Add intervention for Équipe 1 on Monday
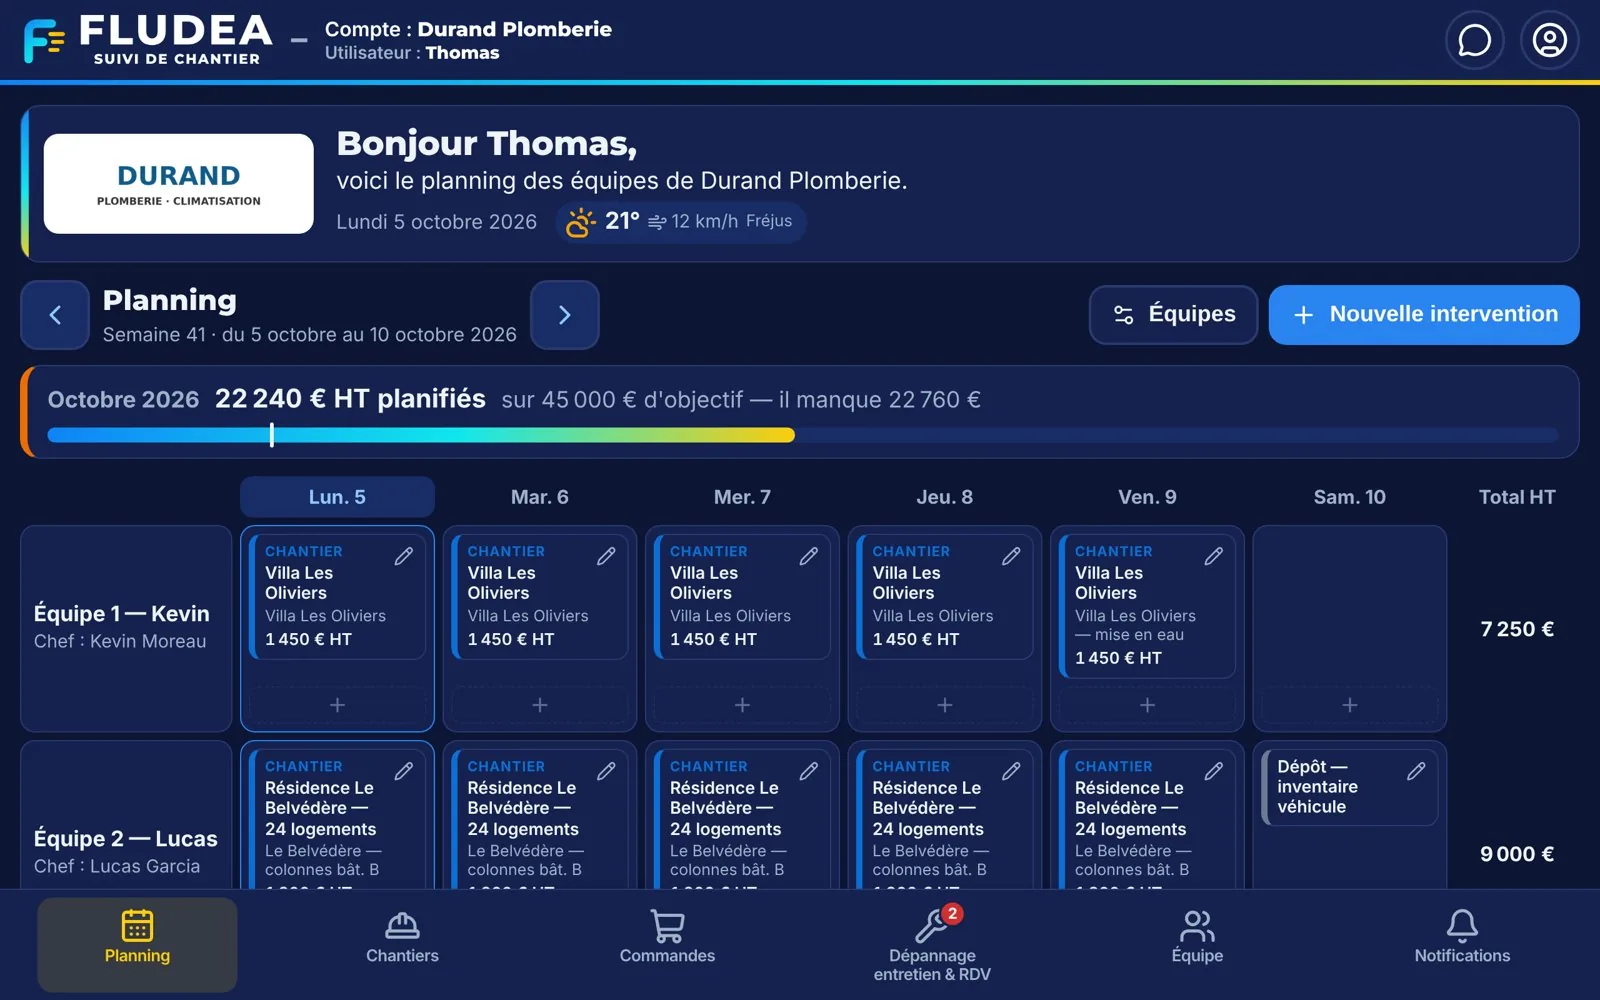Screen dimensions: 1600x1000 tap(337, 705)
